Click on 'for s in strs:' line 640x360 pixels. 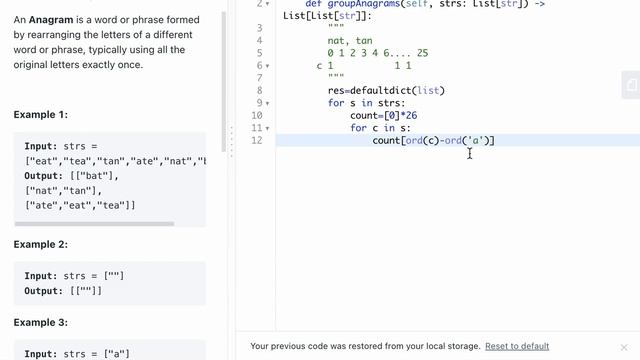366,103
